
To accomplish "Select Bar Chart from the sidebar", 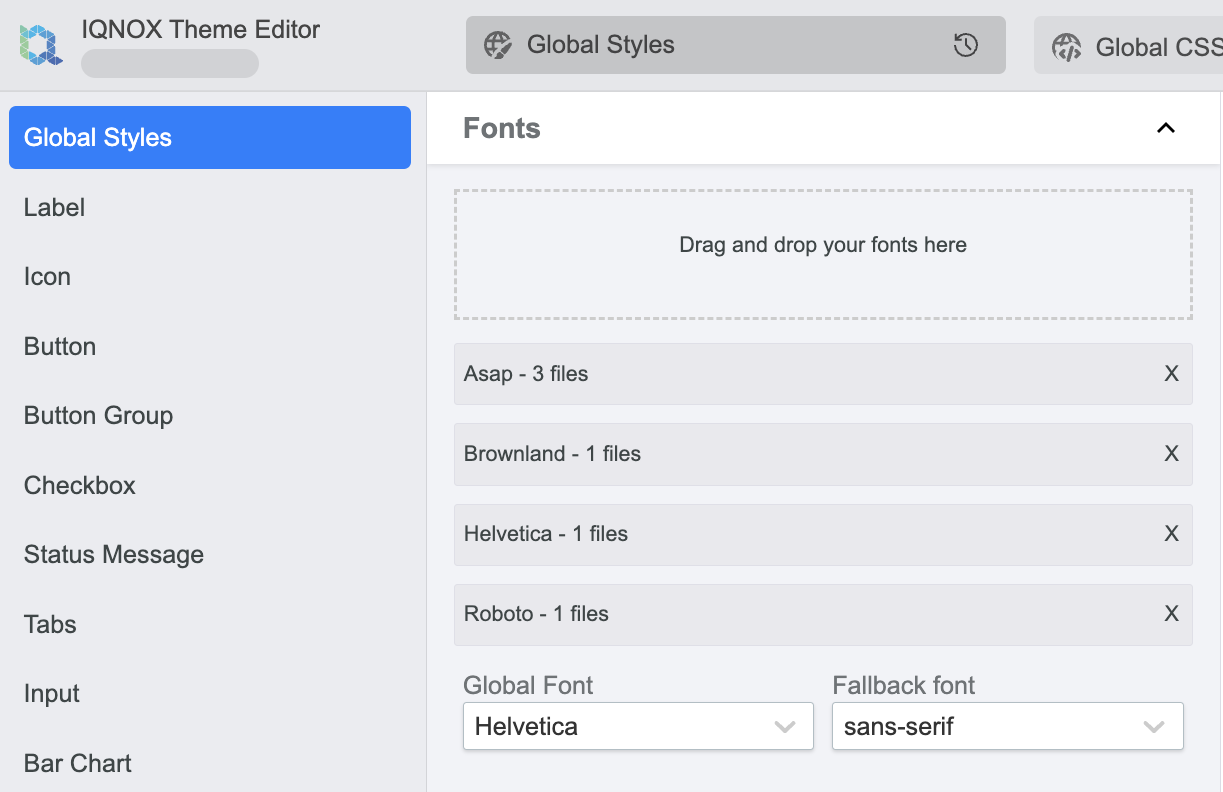I will point(77,763).
